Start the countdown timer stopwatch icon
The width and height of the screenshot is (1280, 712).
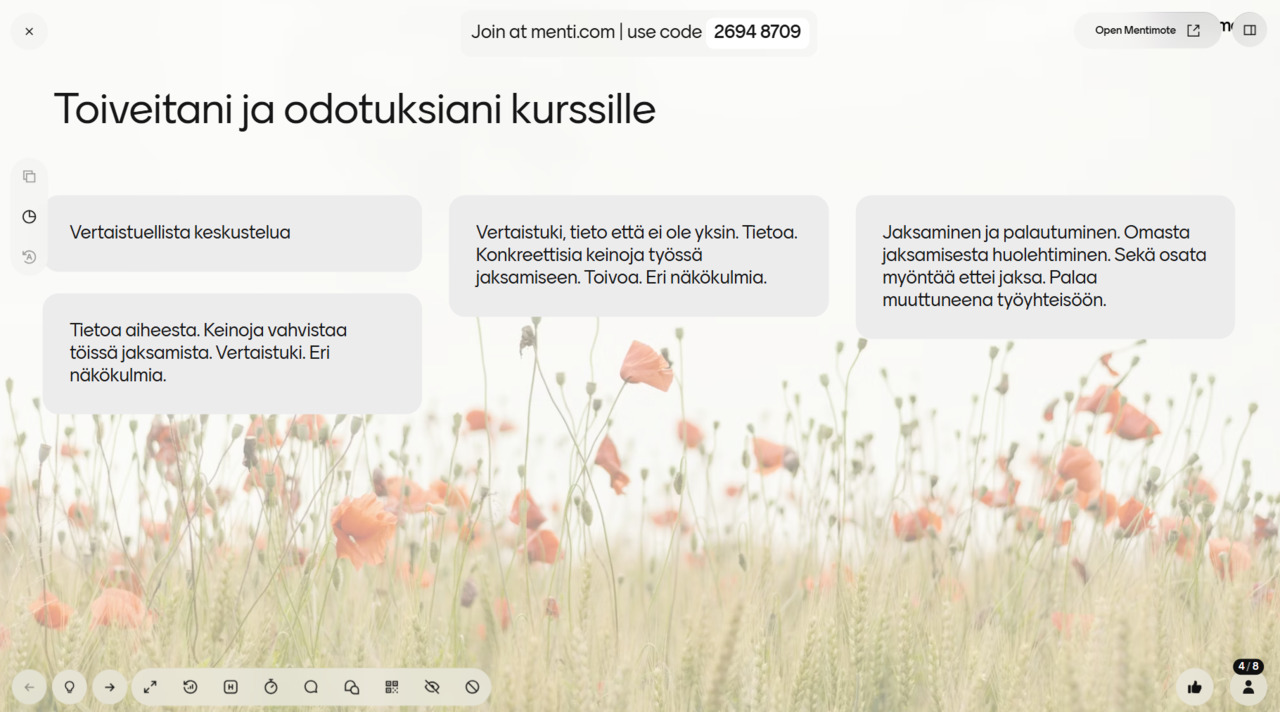click(x=271, y=687)
